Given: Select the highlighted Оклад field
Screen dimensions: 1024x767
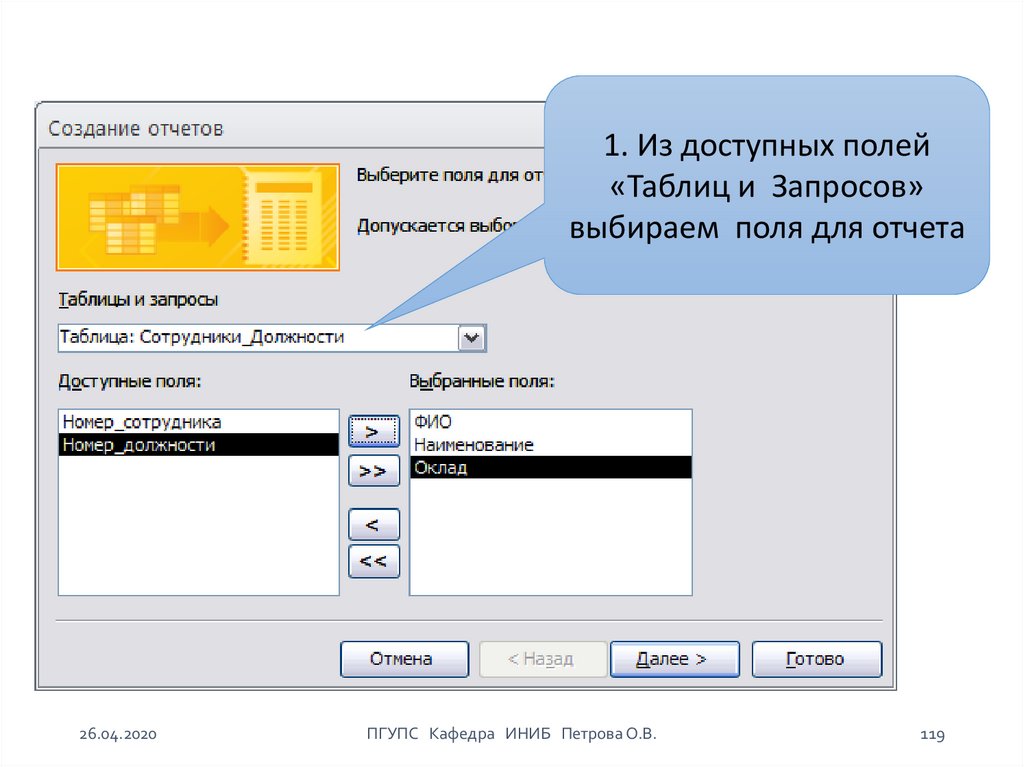Looking at the screenshot, I should 441,468.
